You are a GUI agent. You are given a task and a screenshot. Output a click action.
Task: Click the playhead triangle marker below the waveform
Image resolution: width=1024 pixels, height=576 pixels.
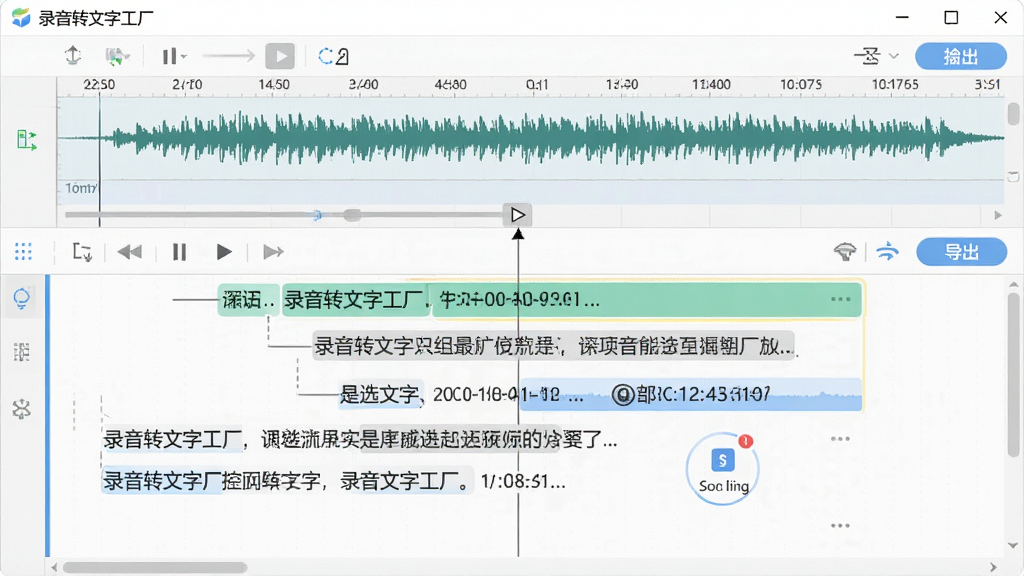pyautogui.click(x=517, y=215)
